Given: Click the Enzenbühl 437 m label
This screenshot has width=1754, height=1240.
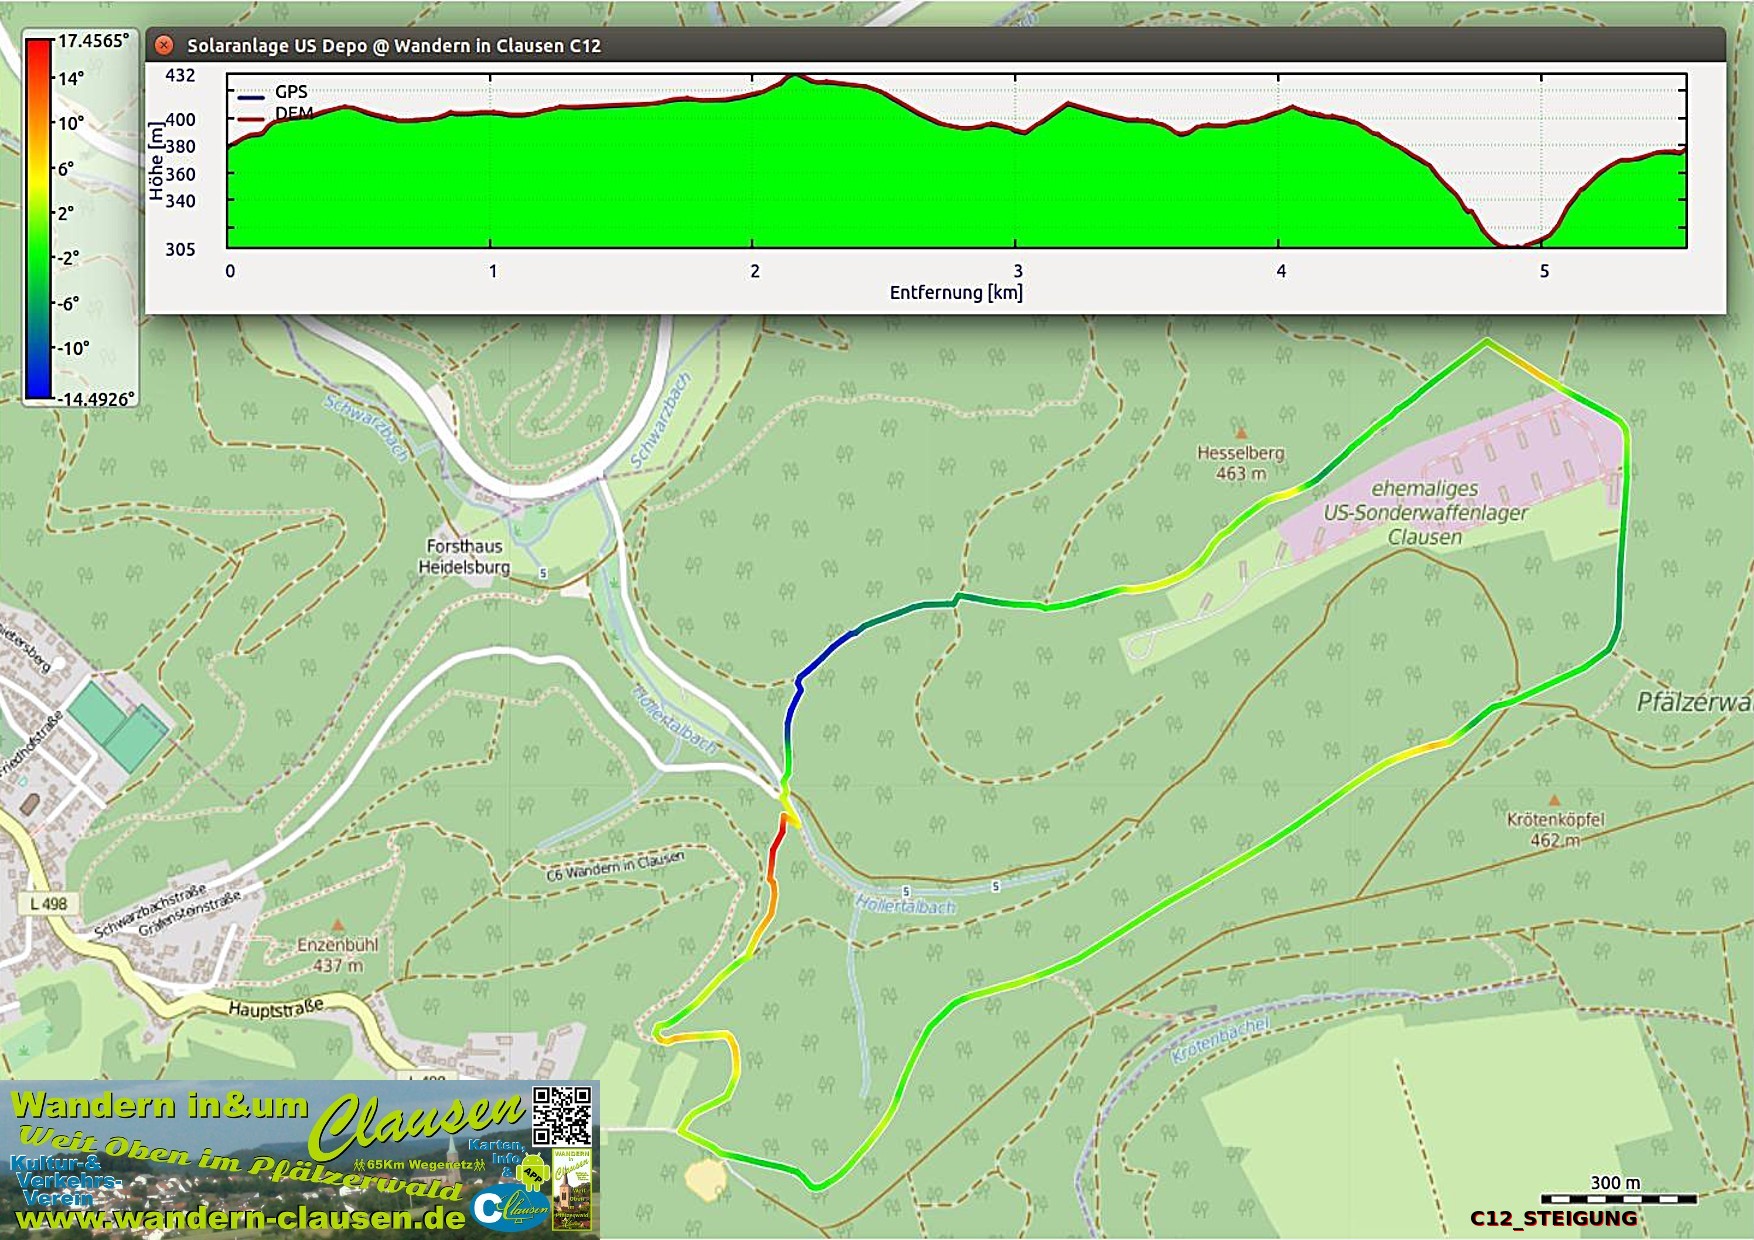Looking at the screenshot, I should click(337, 955).
